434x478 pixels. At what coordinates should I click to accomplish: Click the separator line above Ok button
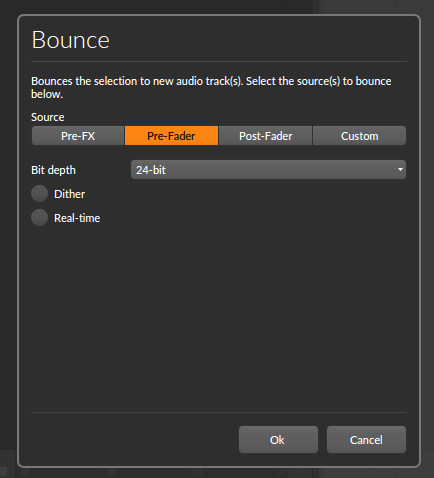219,412
